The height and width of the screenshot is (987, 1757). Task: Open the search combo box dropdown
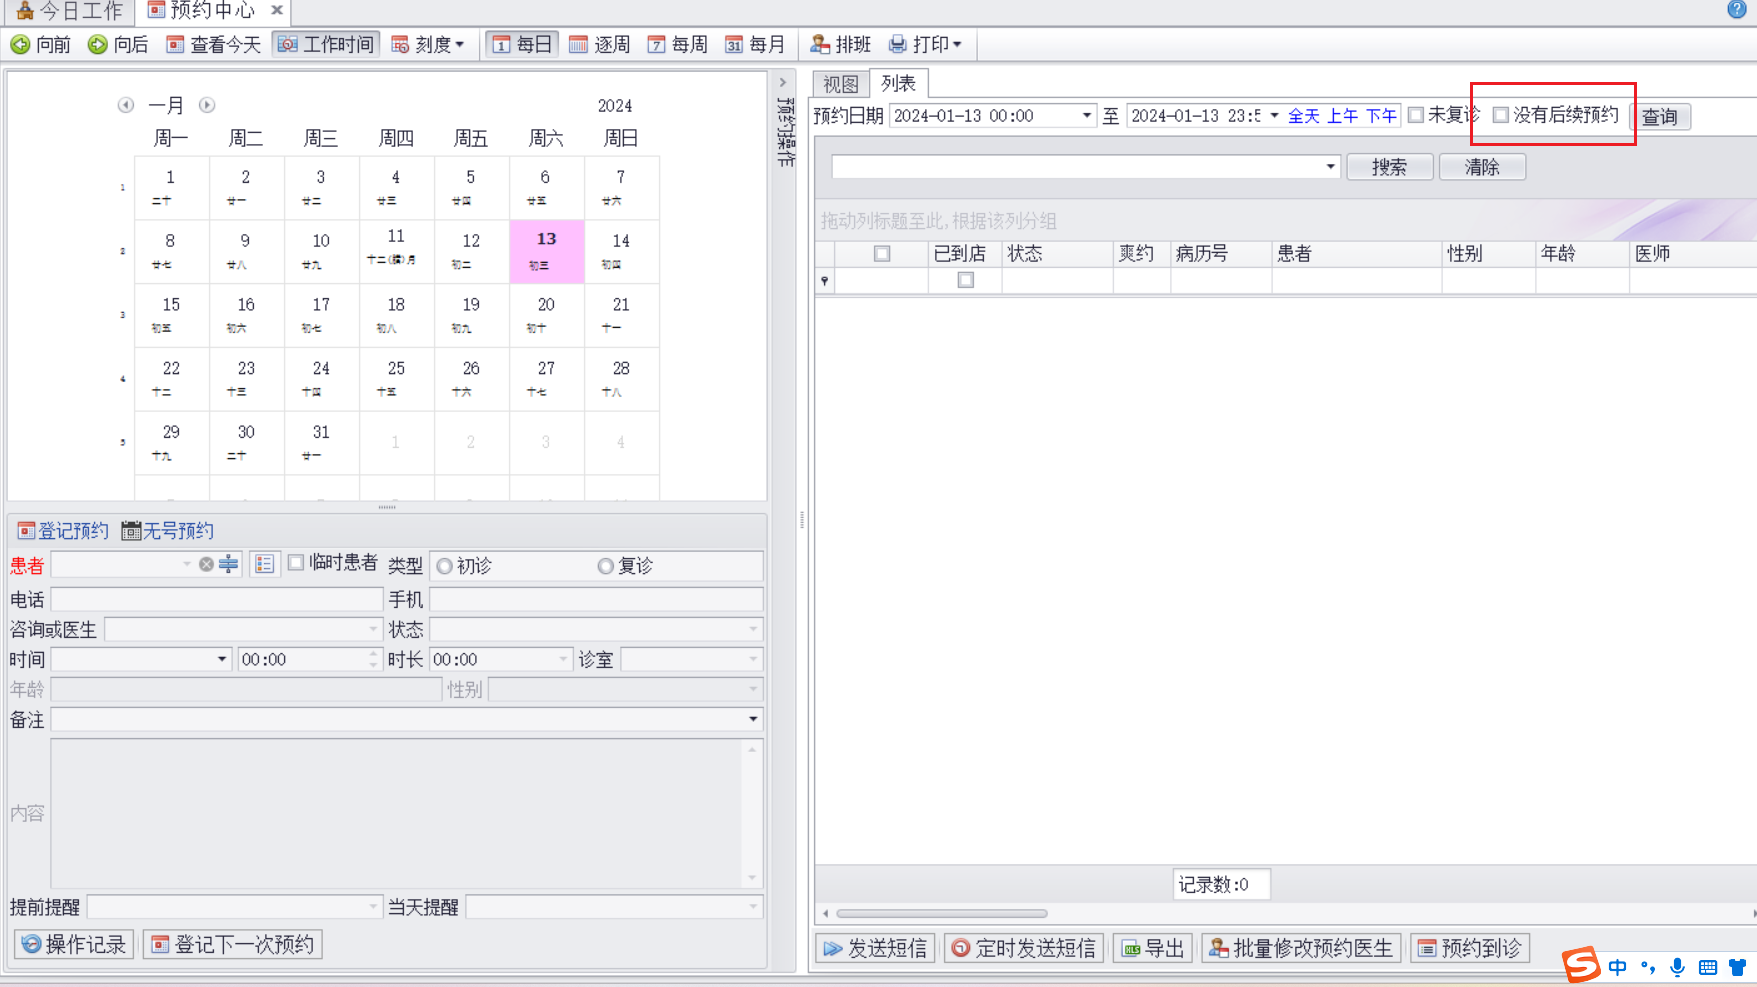[1331, 167]
